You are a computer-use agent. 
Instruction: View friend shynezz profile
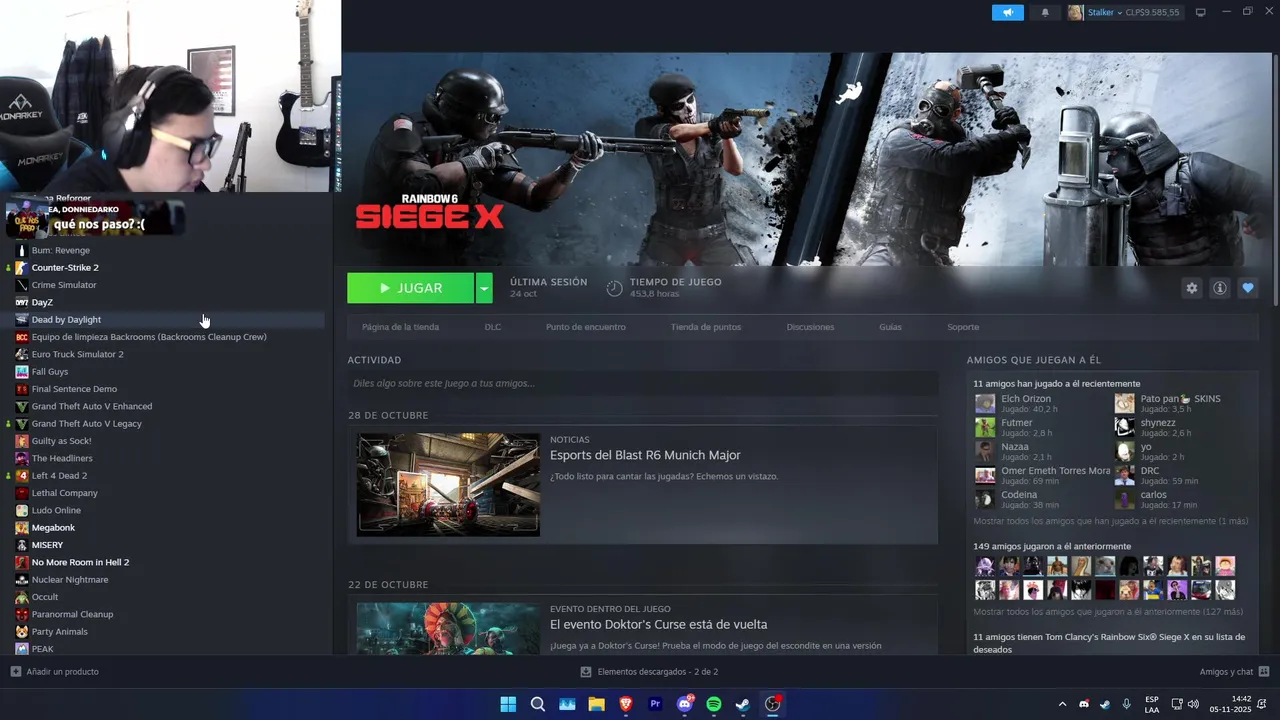[x=1158, y=423]
